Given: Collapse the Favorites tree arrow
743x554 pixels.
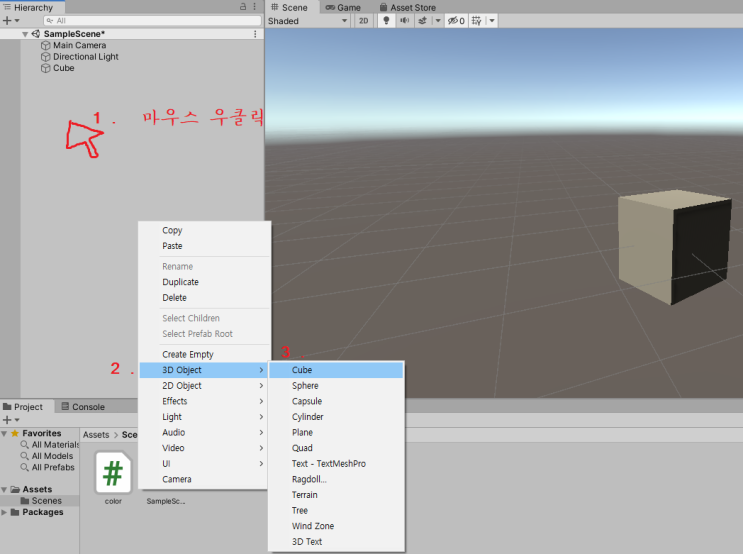Looking at the screenshot, I should (4, 434).
